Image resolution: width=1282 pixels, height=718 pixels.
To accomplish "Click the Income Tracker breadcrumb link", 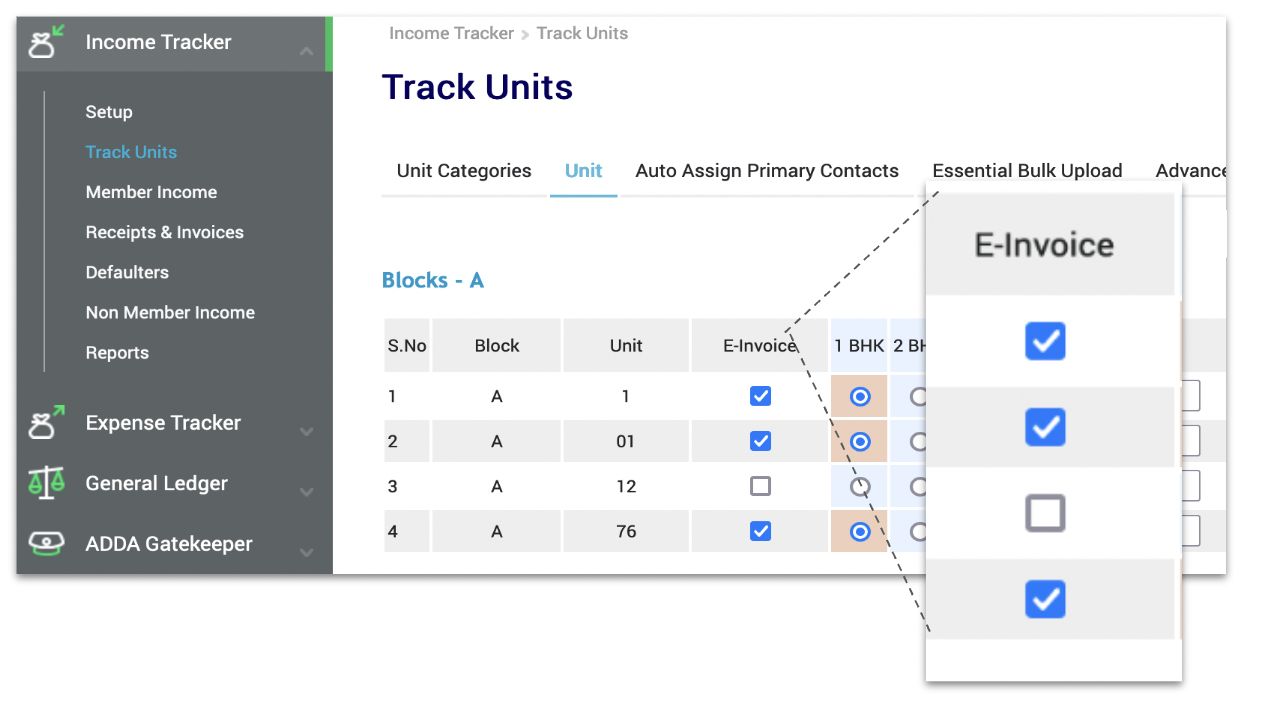I will [451, 33].
